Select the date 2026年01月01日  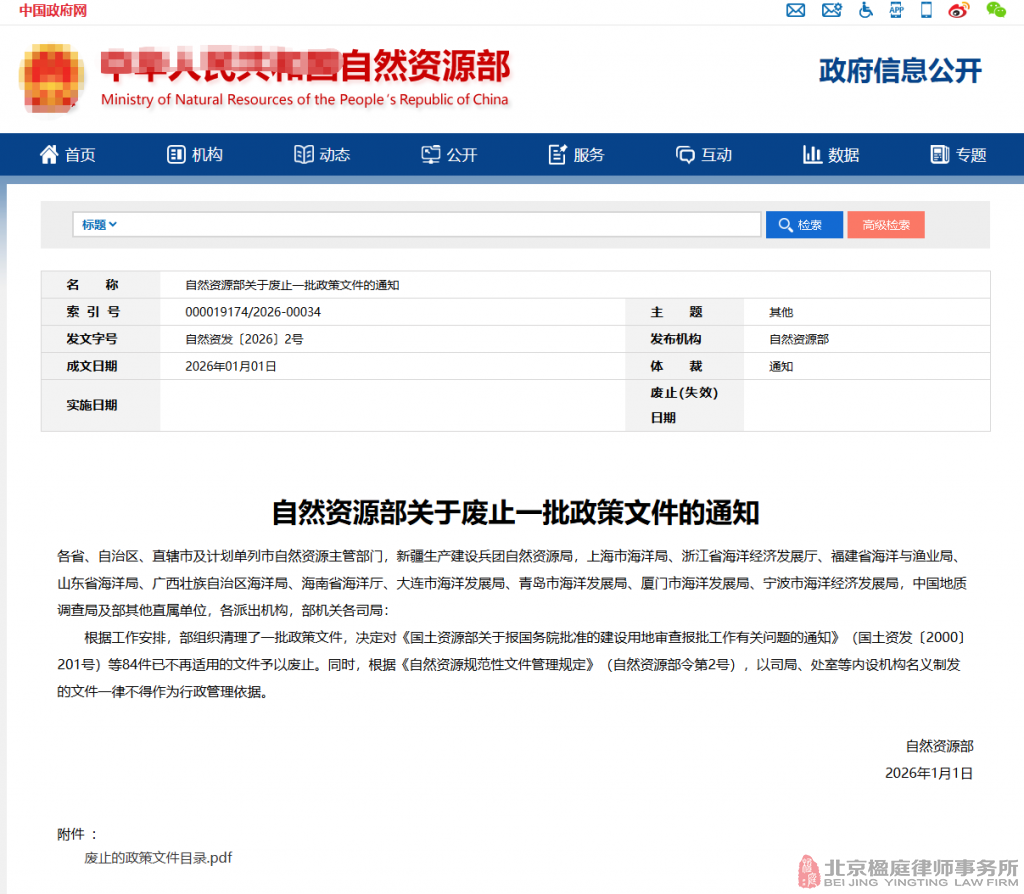click(x=231, y=366)
